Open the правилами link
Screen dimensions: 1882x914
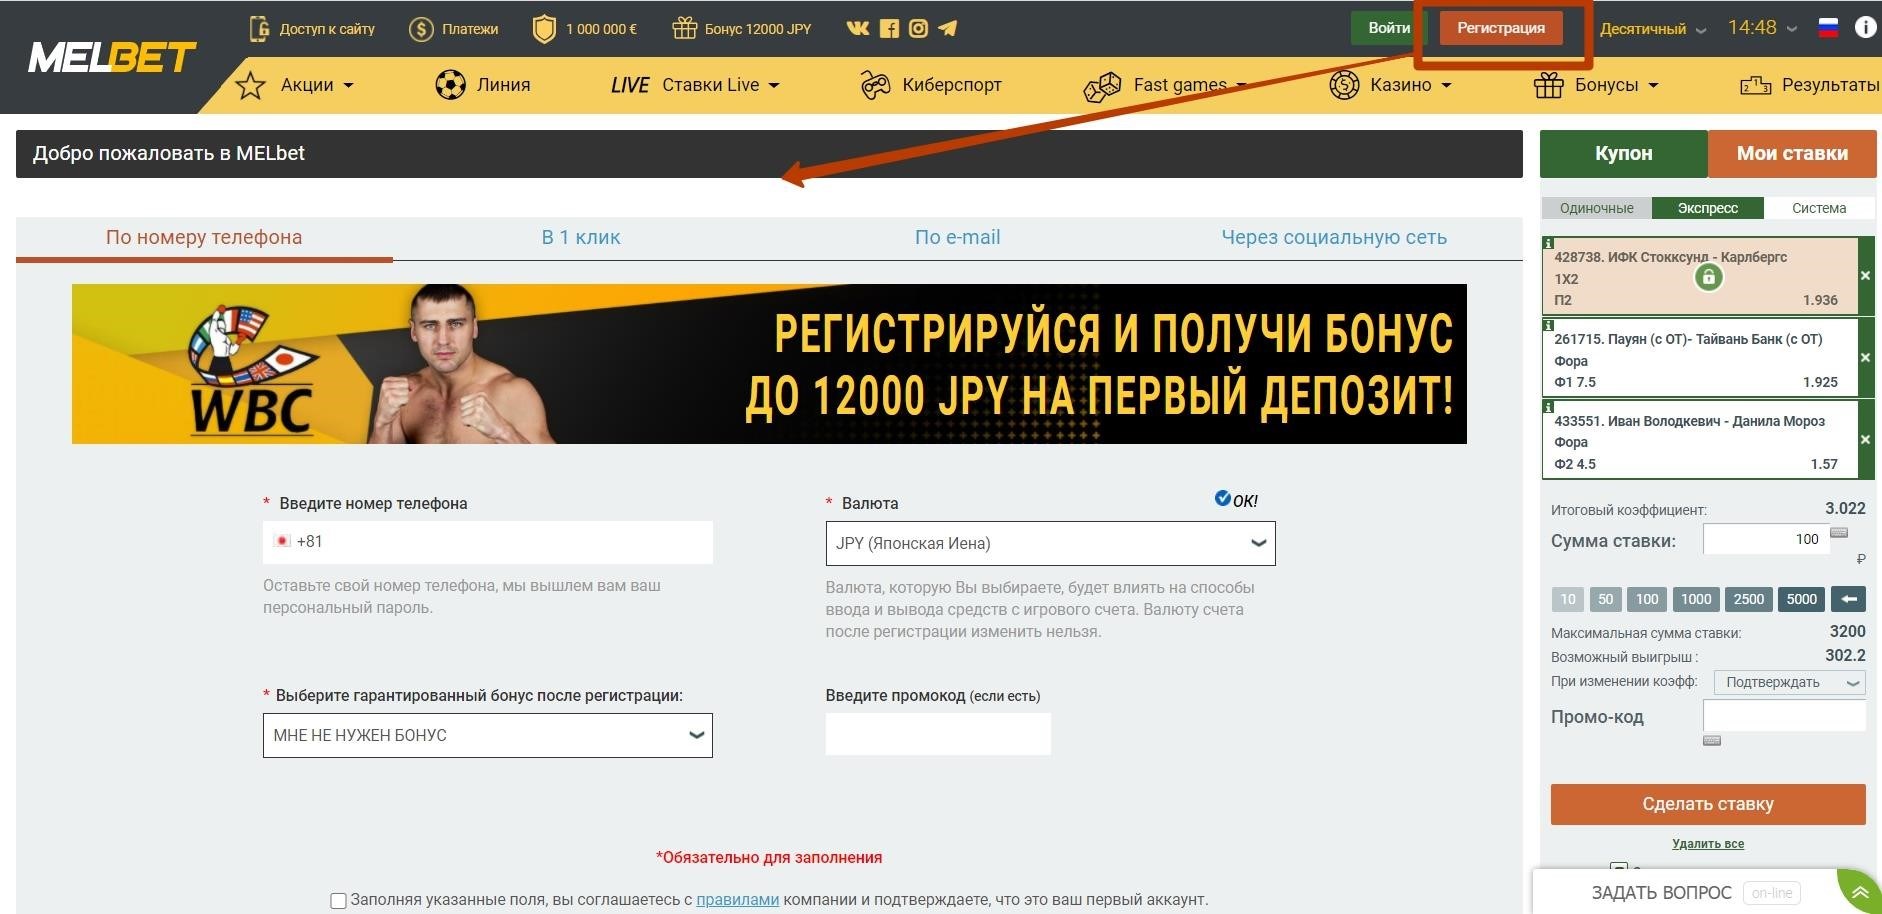[x=737, y=900]
